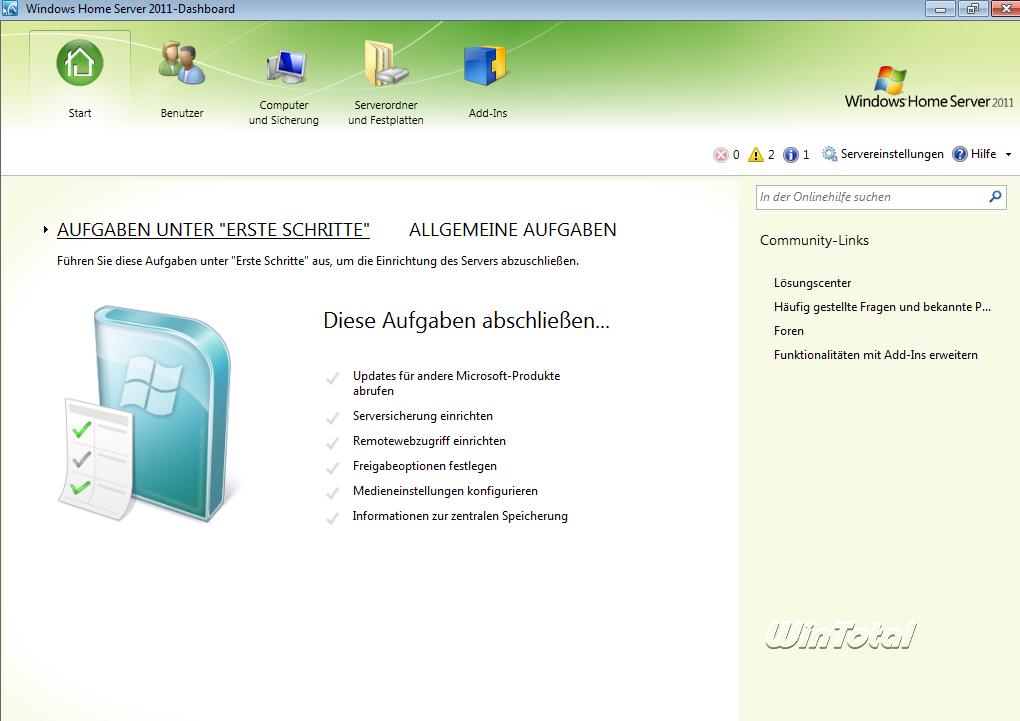1020x721 pixels.
Task: Open Freigabeoptionen festlegen task
Action: pyautogui.click(x=425, y=466)
